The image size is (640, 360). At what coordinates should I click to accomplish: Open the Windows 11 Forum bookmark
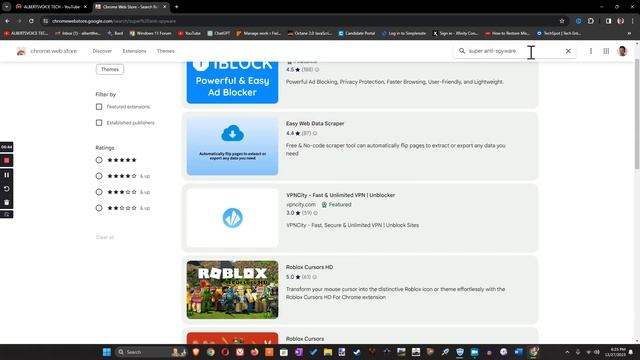tap(150, 33)
